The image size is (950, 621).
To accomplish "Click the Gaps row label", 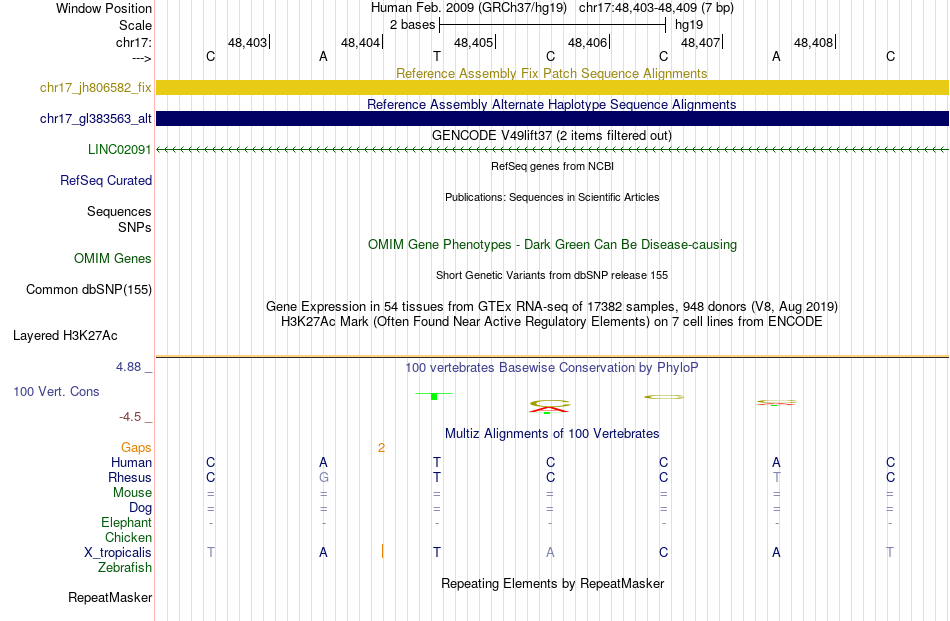I will 136,448.
